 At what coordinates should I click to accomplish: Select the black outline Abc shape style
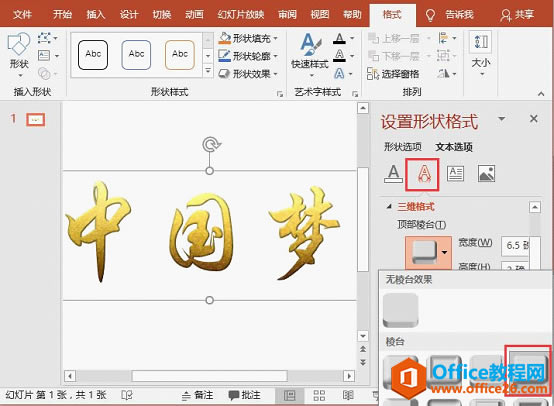[93, 54]
